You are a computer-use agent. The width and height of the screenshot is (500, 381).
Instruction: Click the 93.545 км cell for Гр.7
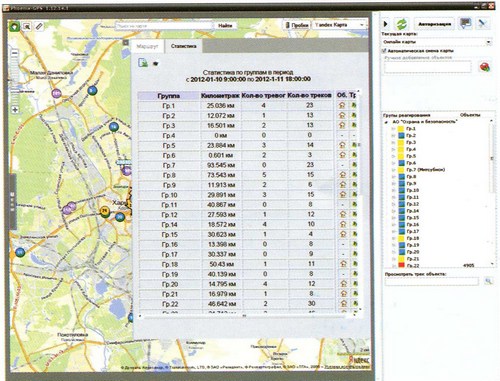[x=220, y=165]
